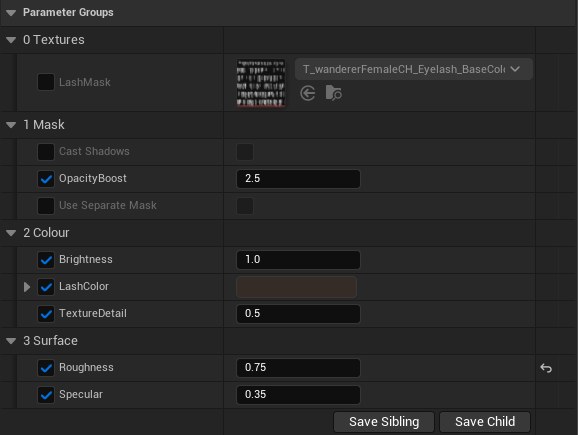Viewport: 578px width, 435px height.
Task: Click the Brightness value field 1.0
Action: (x=298, y=260)
